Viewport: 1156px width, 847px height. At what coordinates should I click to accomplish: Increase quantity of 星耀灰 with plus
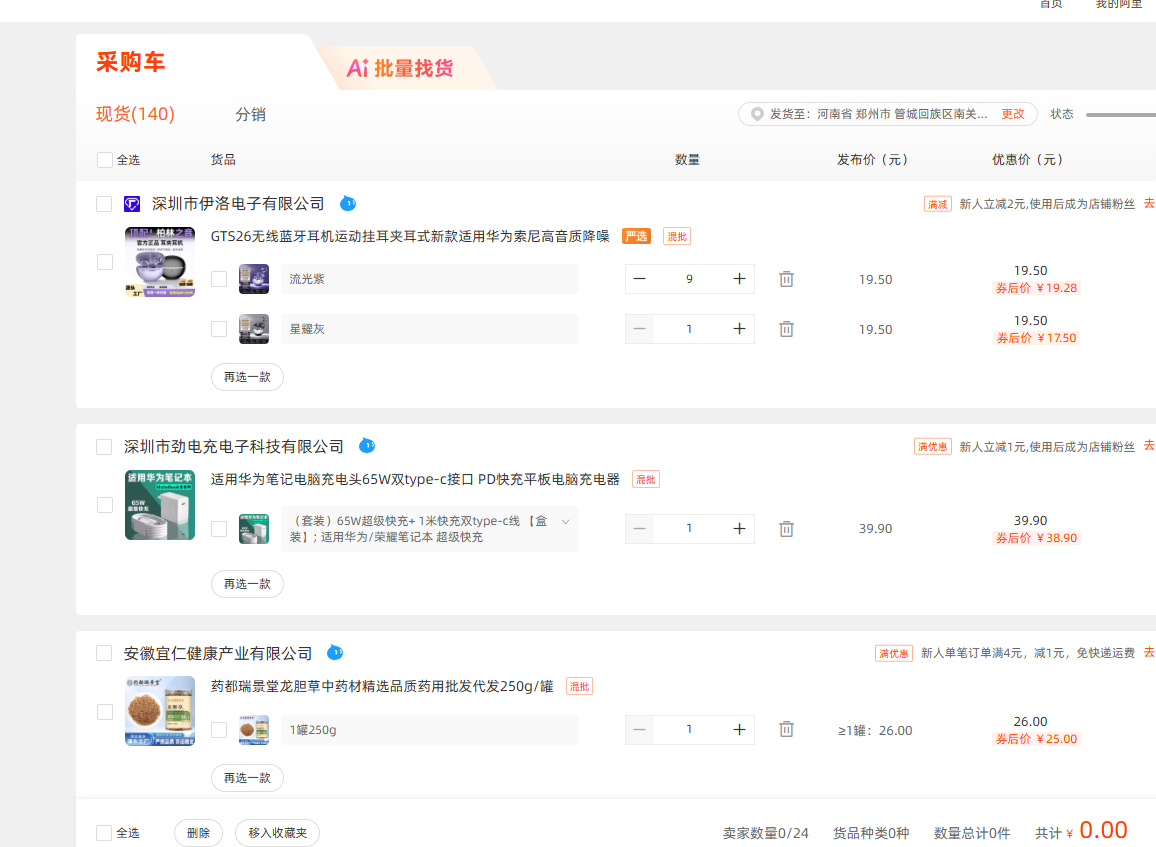(x=739, y=329)
